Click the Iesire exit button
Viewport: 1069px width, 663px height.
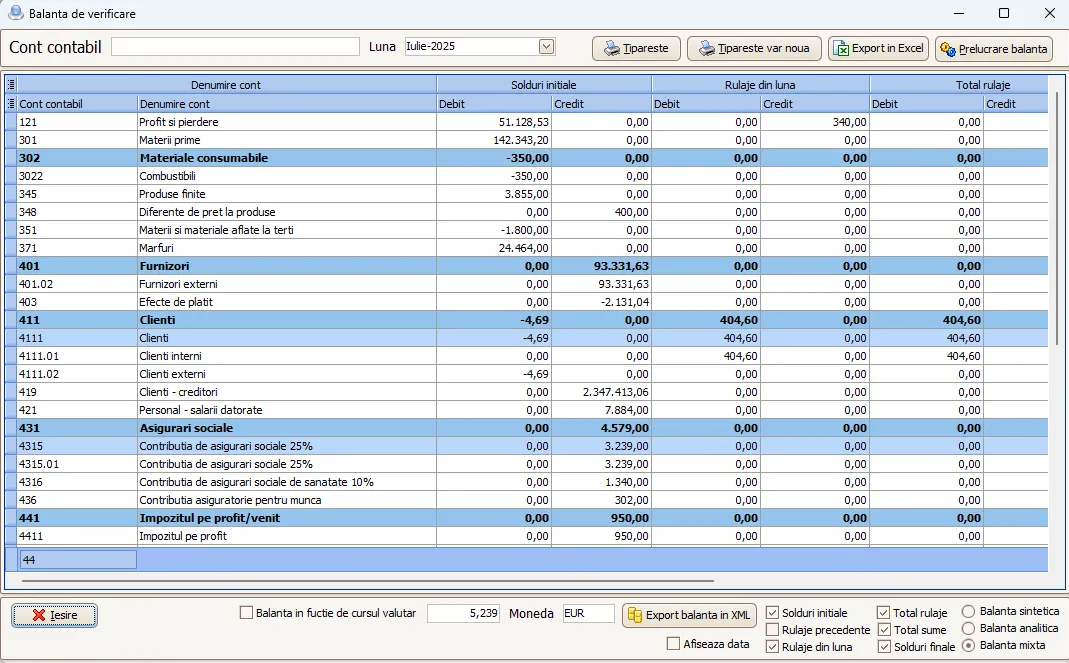(55, 615)
